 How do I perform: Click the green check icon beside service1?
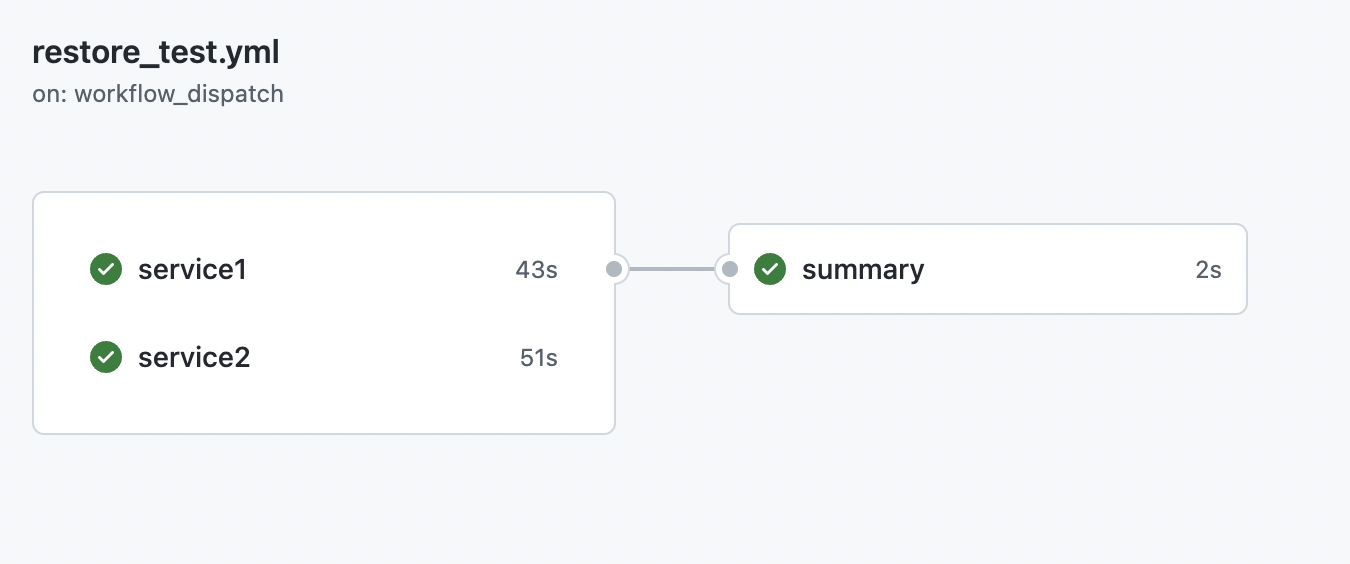(106, 269)
